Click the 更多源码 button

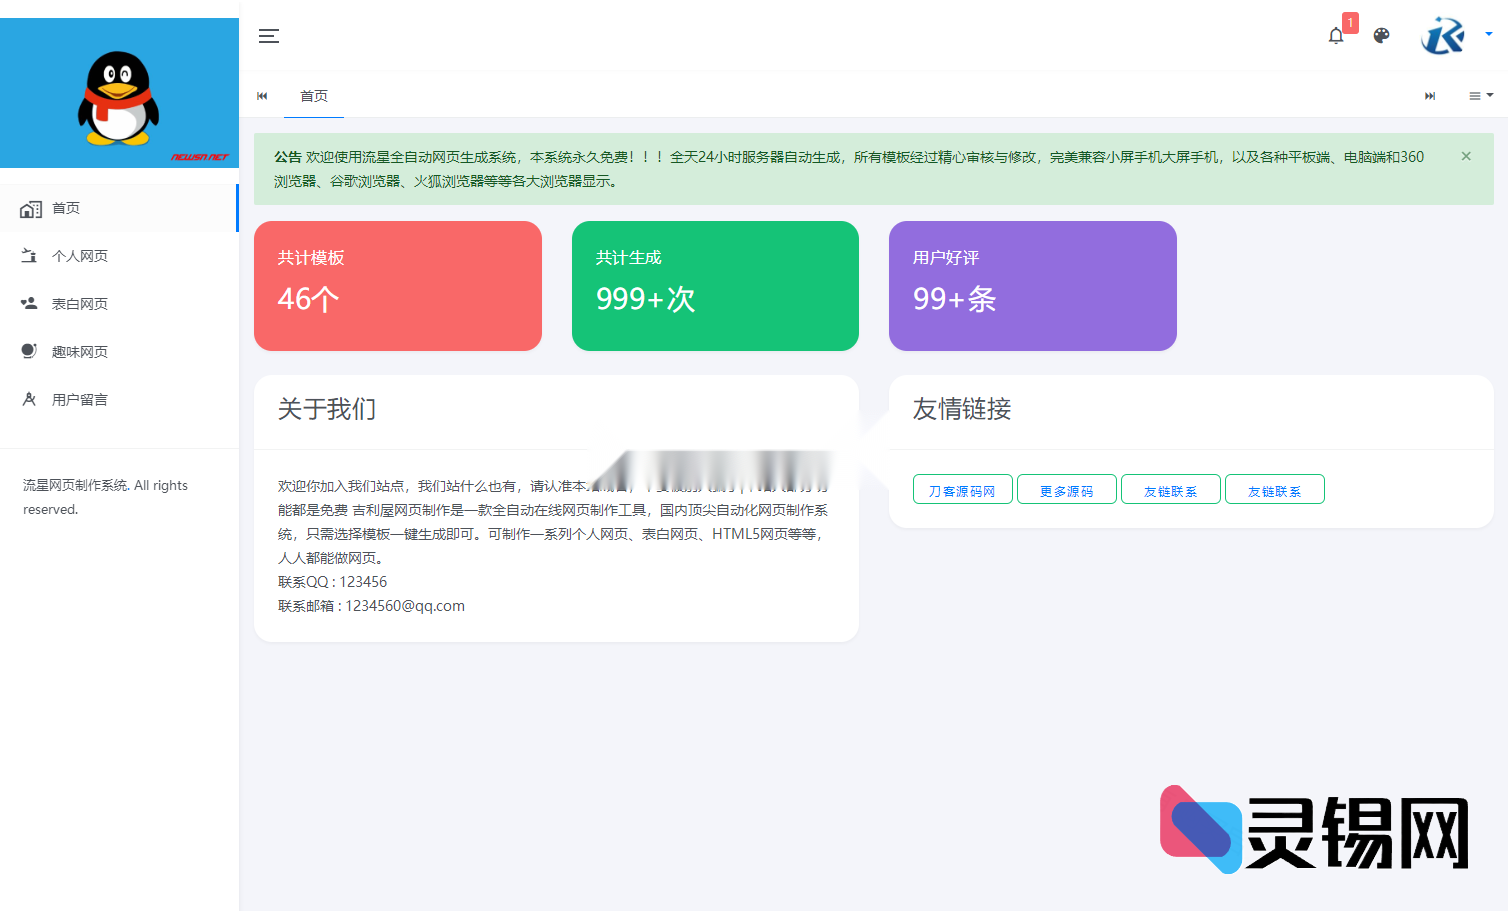click(x=1066, y=489)
